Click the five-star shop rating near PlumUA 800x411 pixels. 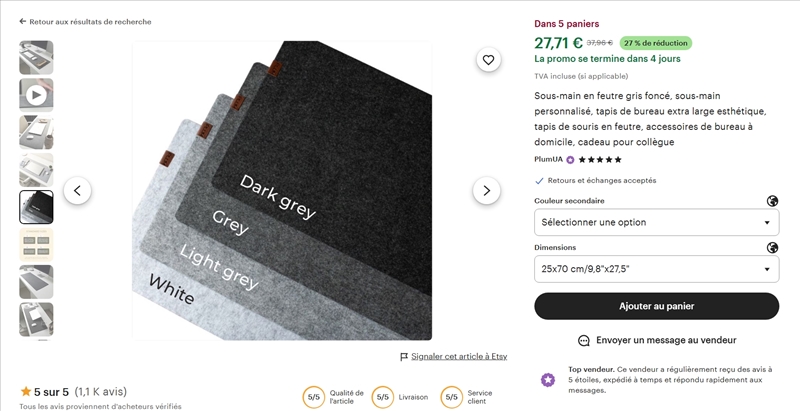600,160
